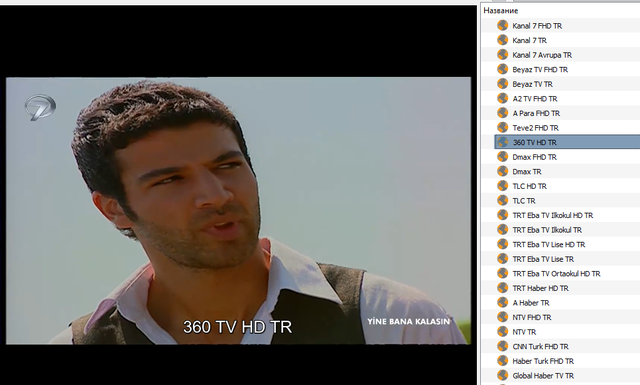640x385 pixels.
Task: Select channel Kanal 7 TR
Action: (x=529, y=40)
